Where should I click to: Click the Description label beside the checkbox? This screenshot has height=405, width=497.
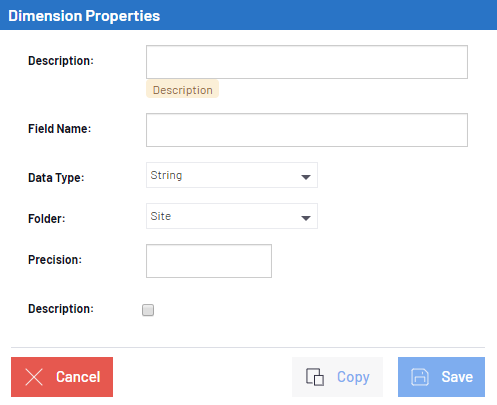tap(61, 309)
